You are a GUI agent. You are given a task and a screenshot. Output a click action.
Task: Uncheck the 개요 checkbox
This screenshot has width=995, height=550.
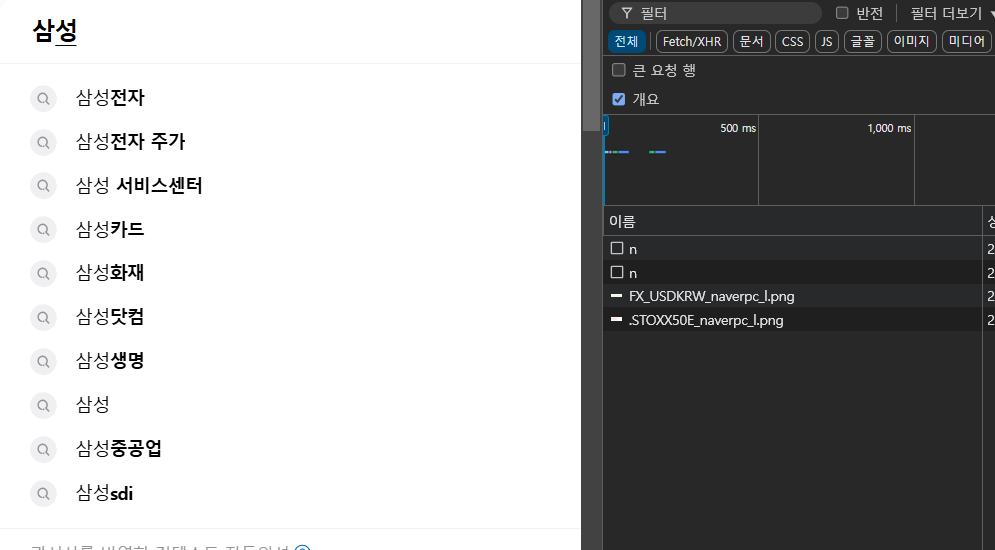tap(619, 99)
